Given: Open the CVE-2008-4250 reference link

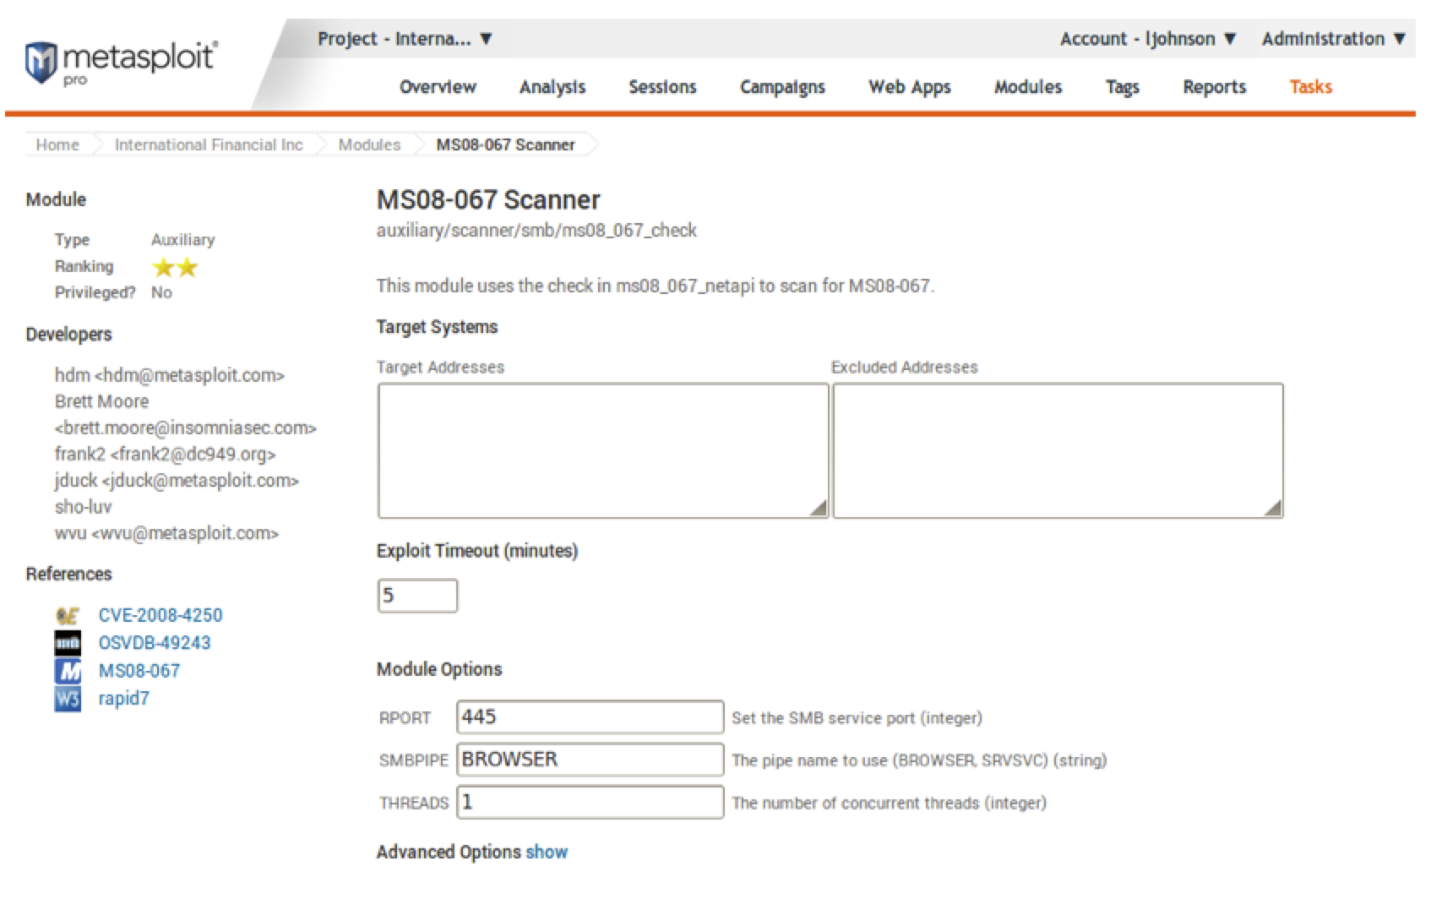Looking at the screenshot, I should tap(160, 616).
